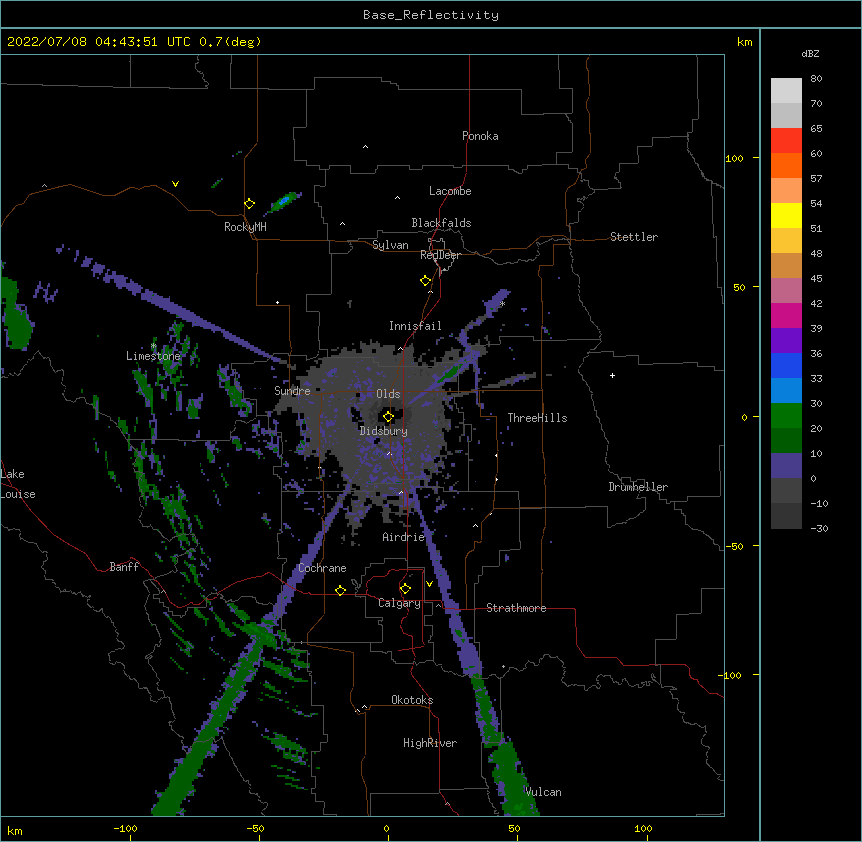Image resolution: width=862 pixels, height=842 pixels.
Task: Click the Sundre town label
Action: click(292, 391)
